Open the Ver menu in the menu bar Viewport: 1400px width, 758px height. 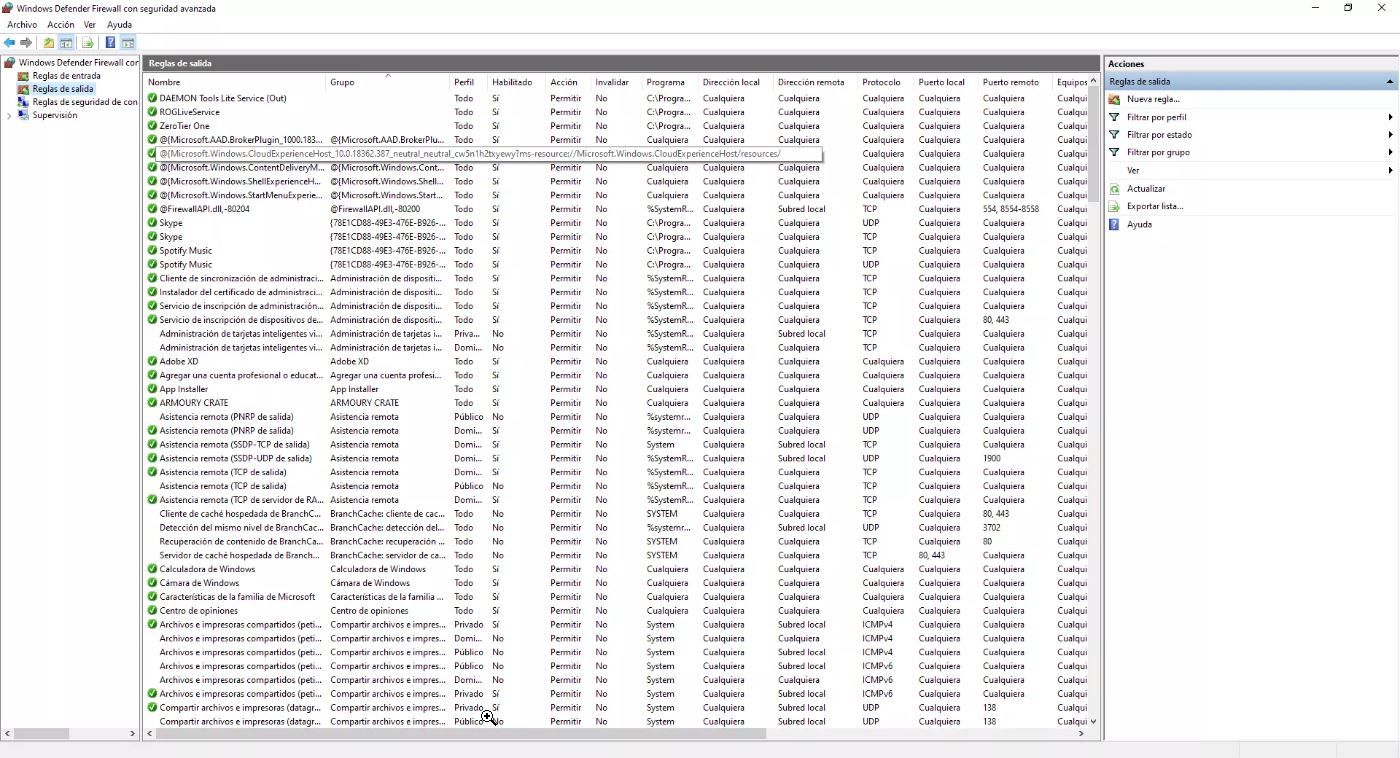(90, 25)
